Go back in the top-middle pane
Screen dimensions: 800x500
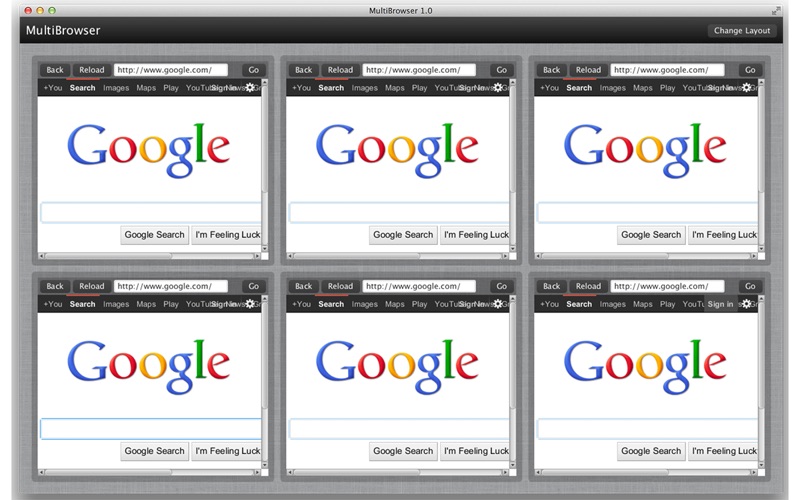304,70
